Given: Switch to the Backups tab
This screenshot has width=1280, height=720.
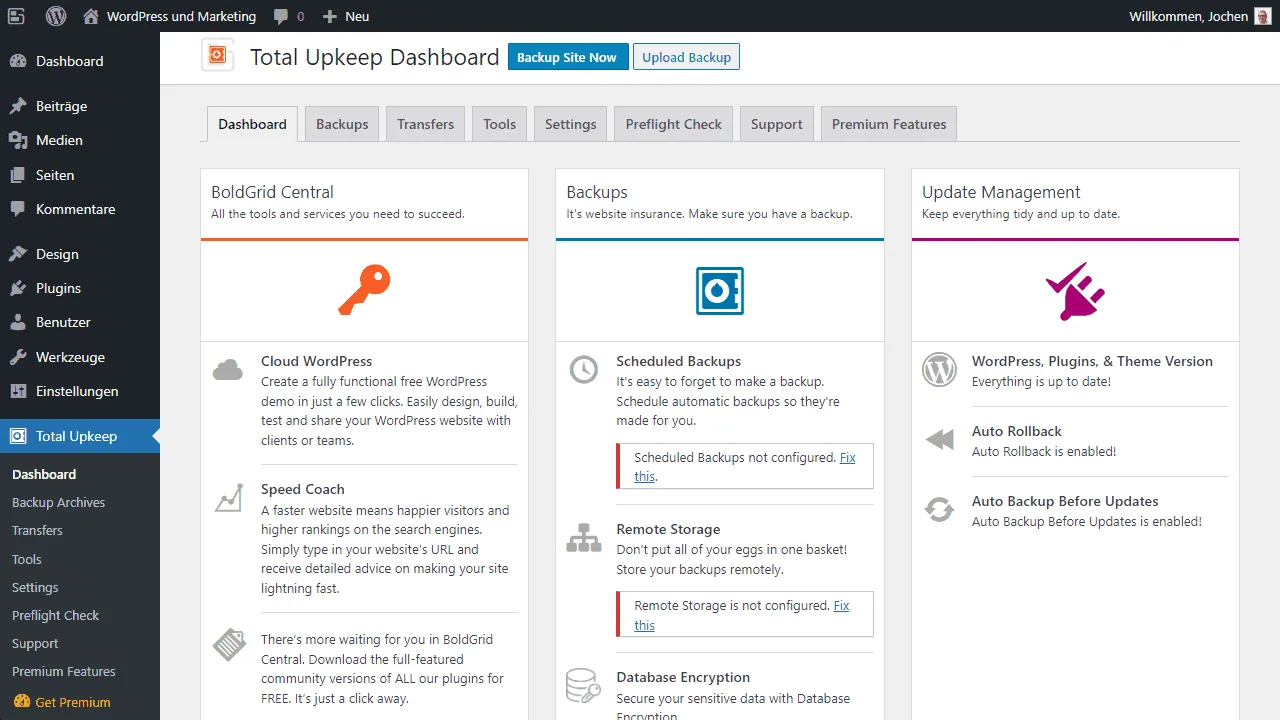Looking at the screenshot, I should pyautogui.click(x=342, y=124).
